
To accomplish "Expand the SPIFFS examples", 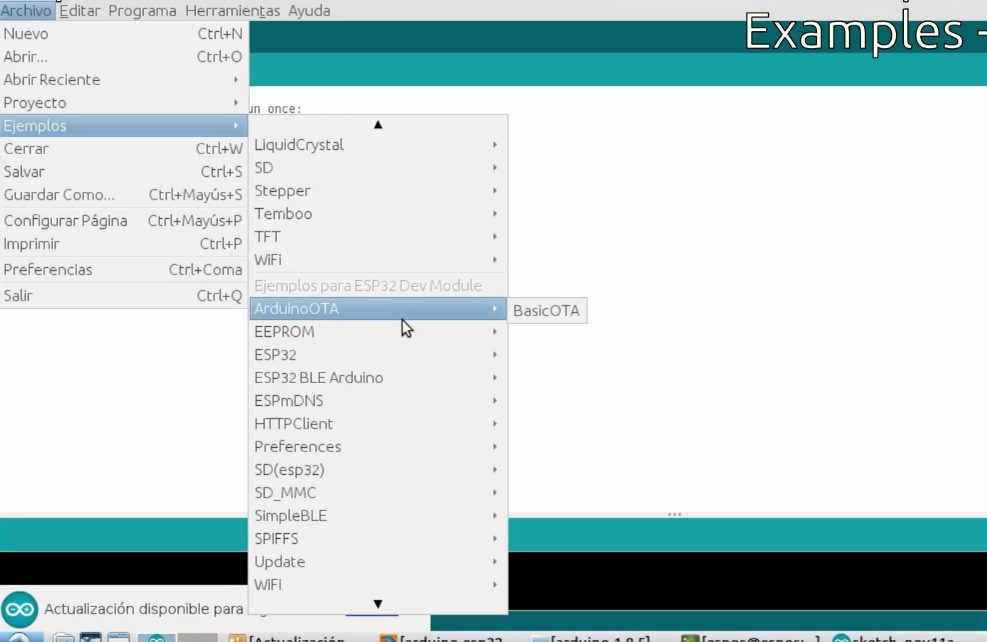I will click(378, 539).
